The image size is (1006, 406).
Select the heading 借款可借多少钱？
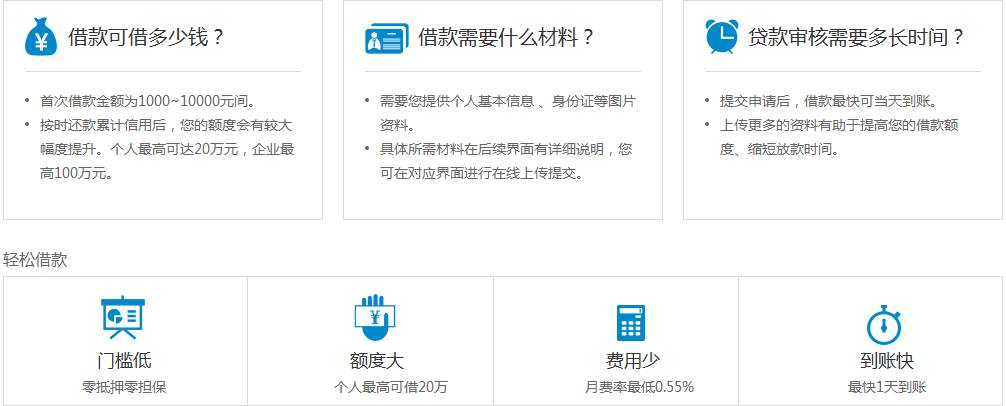coord(147,37)
